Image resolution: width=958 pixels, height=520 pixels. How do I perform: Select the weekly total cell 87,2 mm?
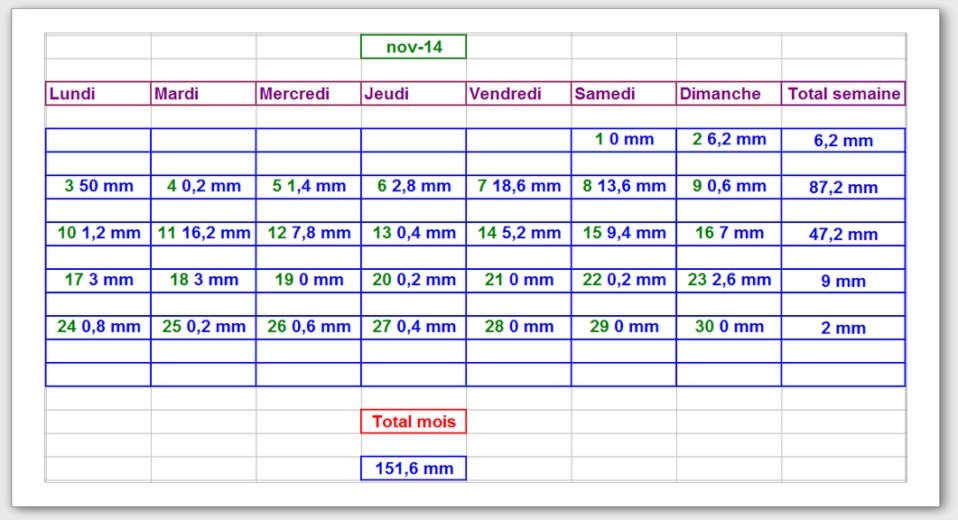point(843,187)
